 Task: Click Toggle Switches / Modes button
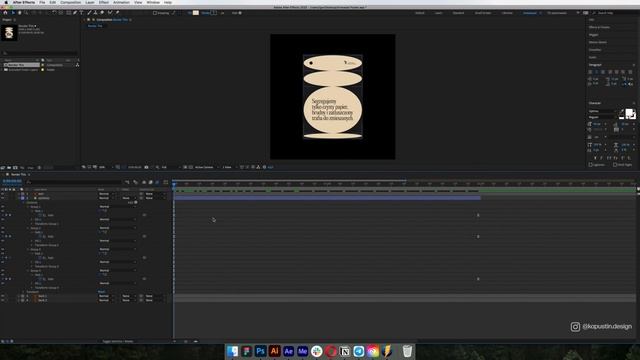coord(118,341)
